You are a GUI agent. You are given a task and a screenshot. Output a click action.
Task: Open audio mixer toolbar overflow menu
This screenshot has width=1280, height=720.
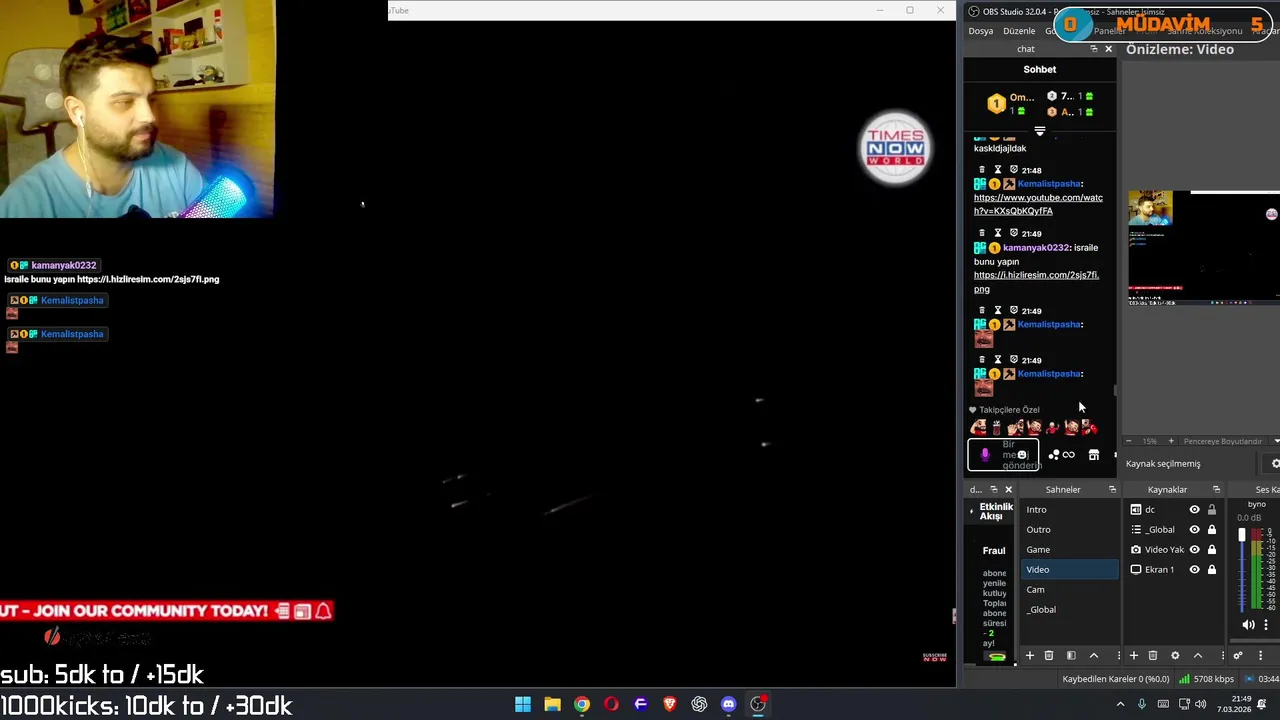point(1260,656)
